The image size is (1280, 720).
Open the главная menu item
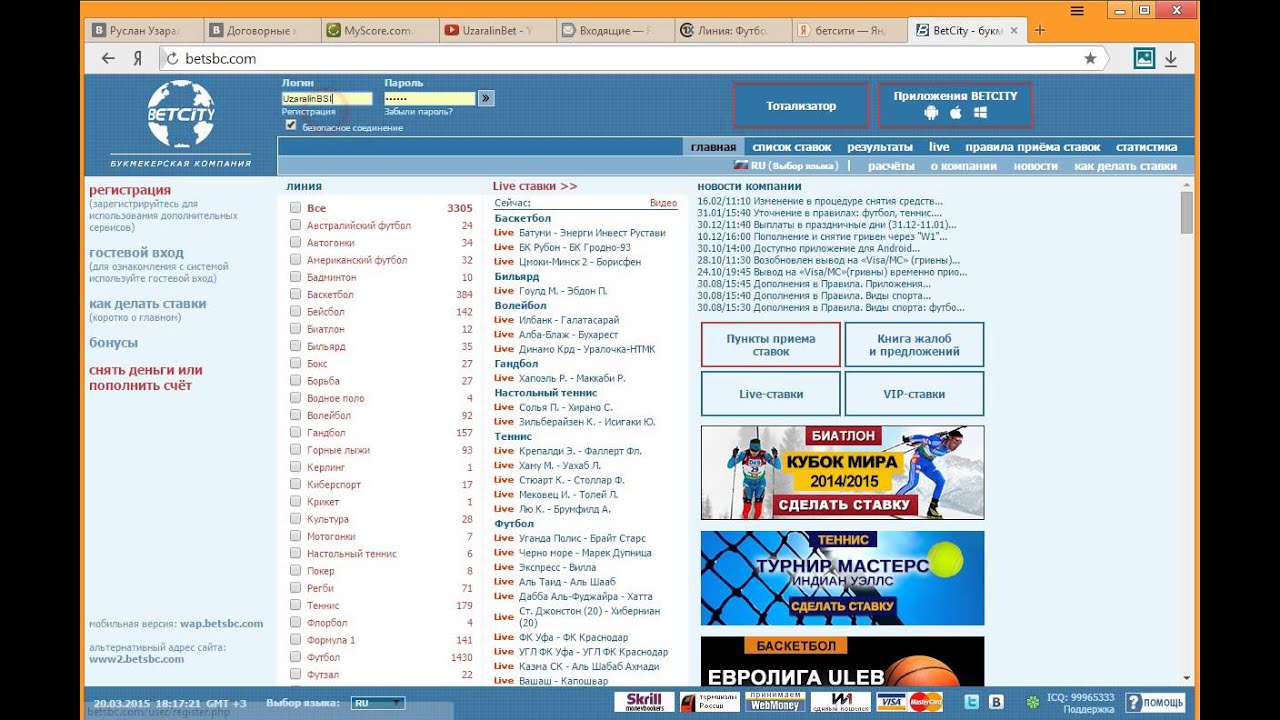coord(713,147)
